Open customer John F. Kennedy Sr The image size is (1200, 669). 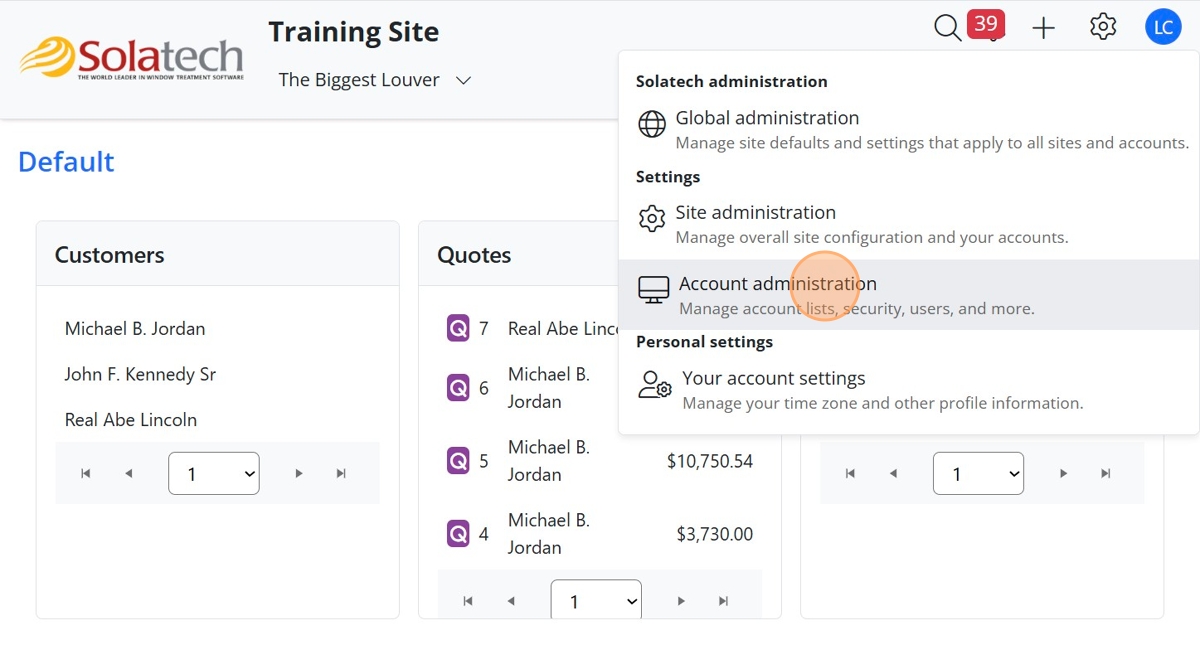click(x=140, y=374)
